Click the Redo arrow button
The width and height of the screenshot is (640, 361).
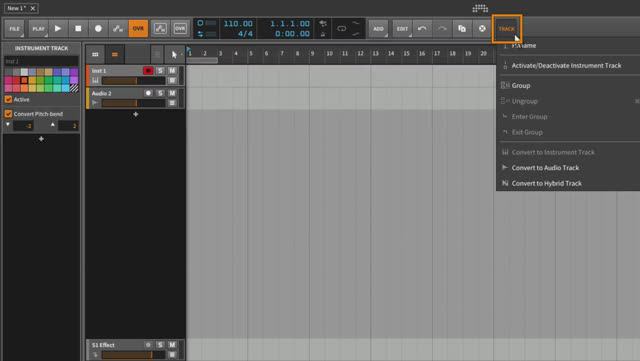point(442,29)
